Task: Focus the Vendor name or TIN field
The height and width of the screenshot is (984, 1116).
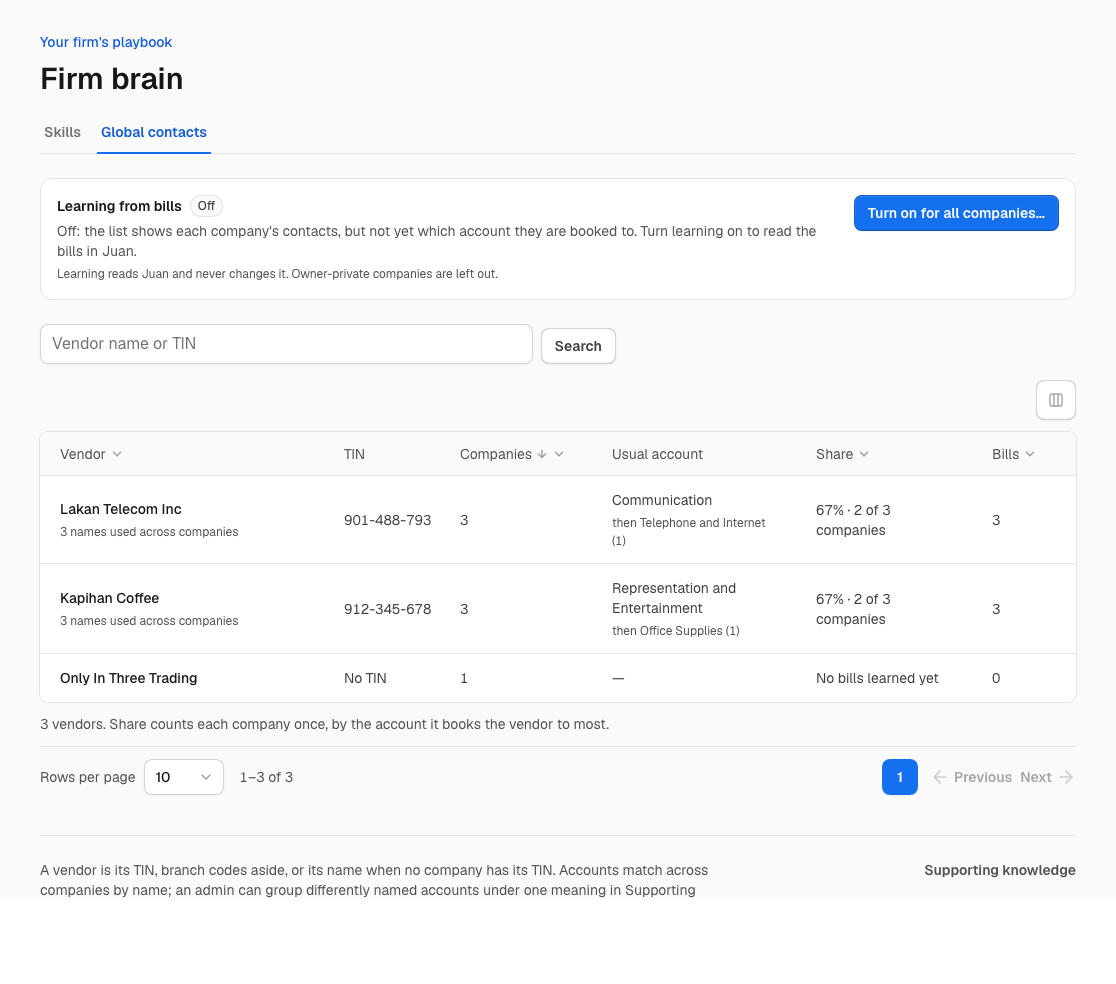Action: (x=286, y=344)
